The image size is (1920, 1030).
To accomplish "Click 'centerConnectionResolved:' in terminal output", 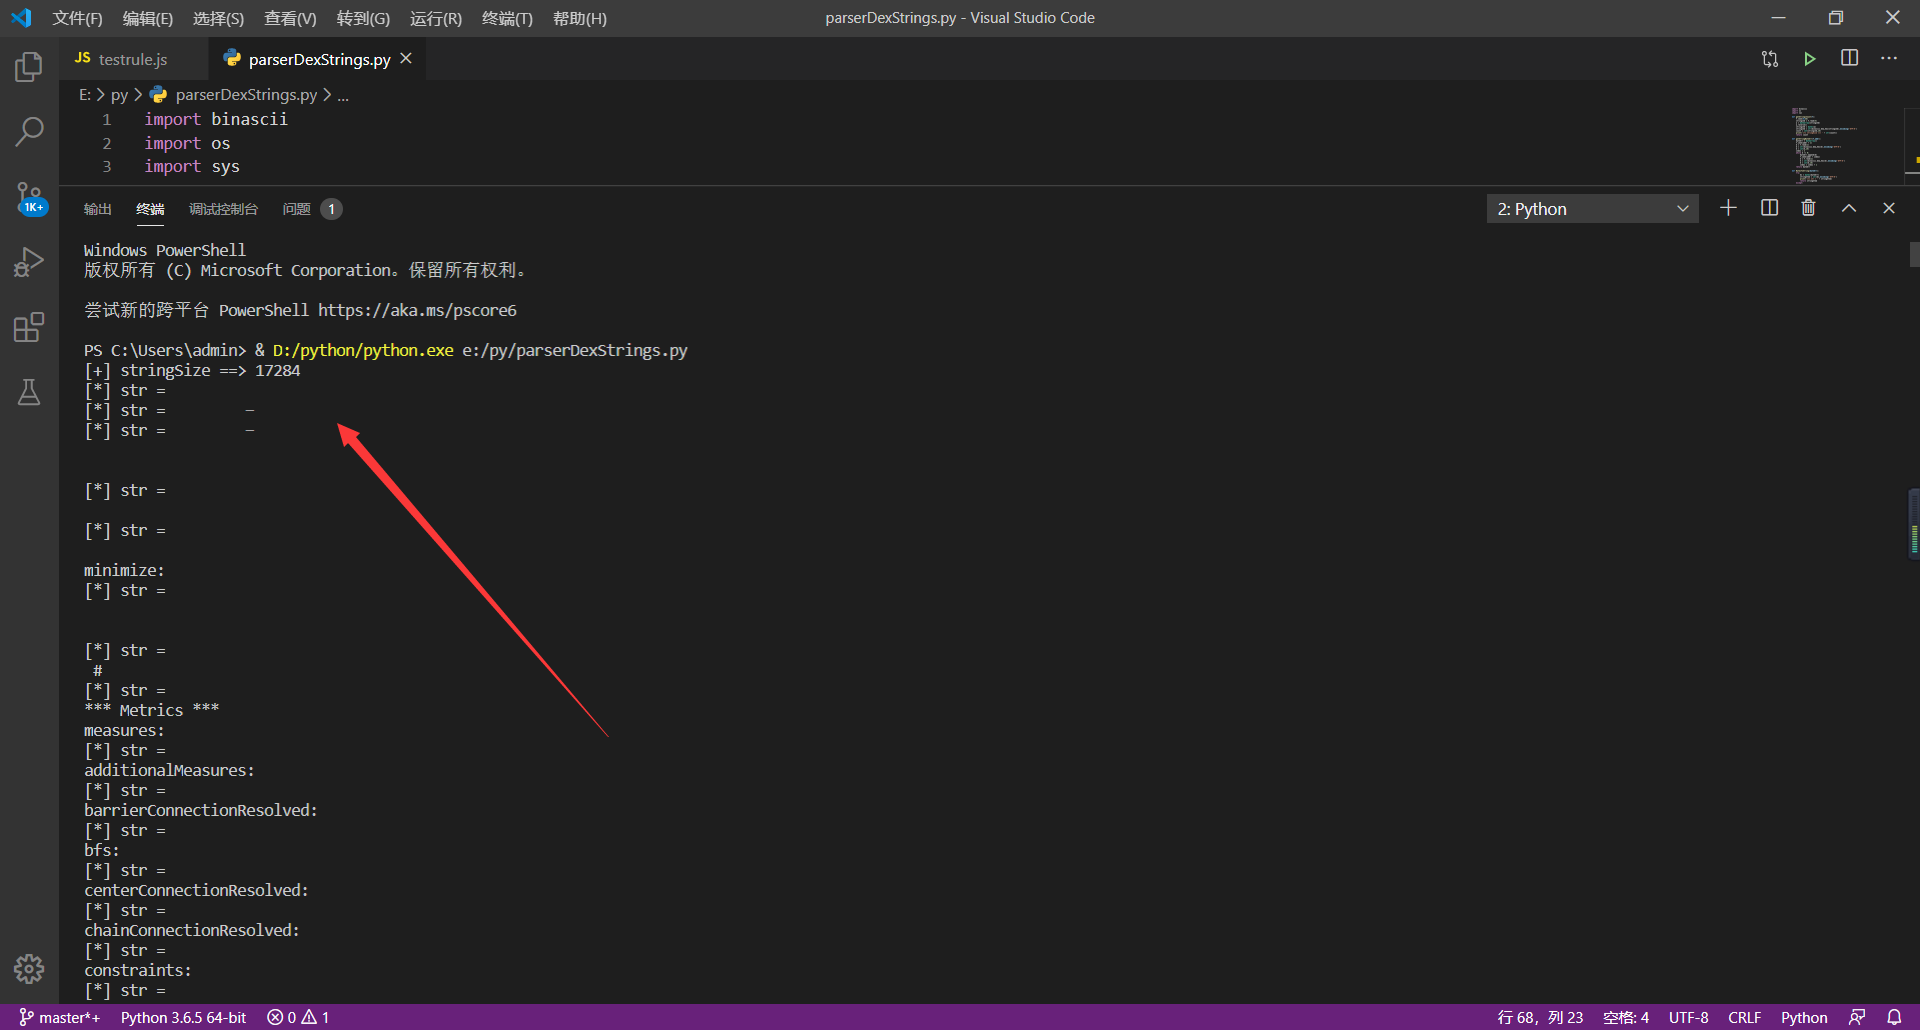I will pos(196,890).
